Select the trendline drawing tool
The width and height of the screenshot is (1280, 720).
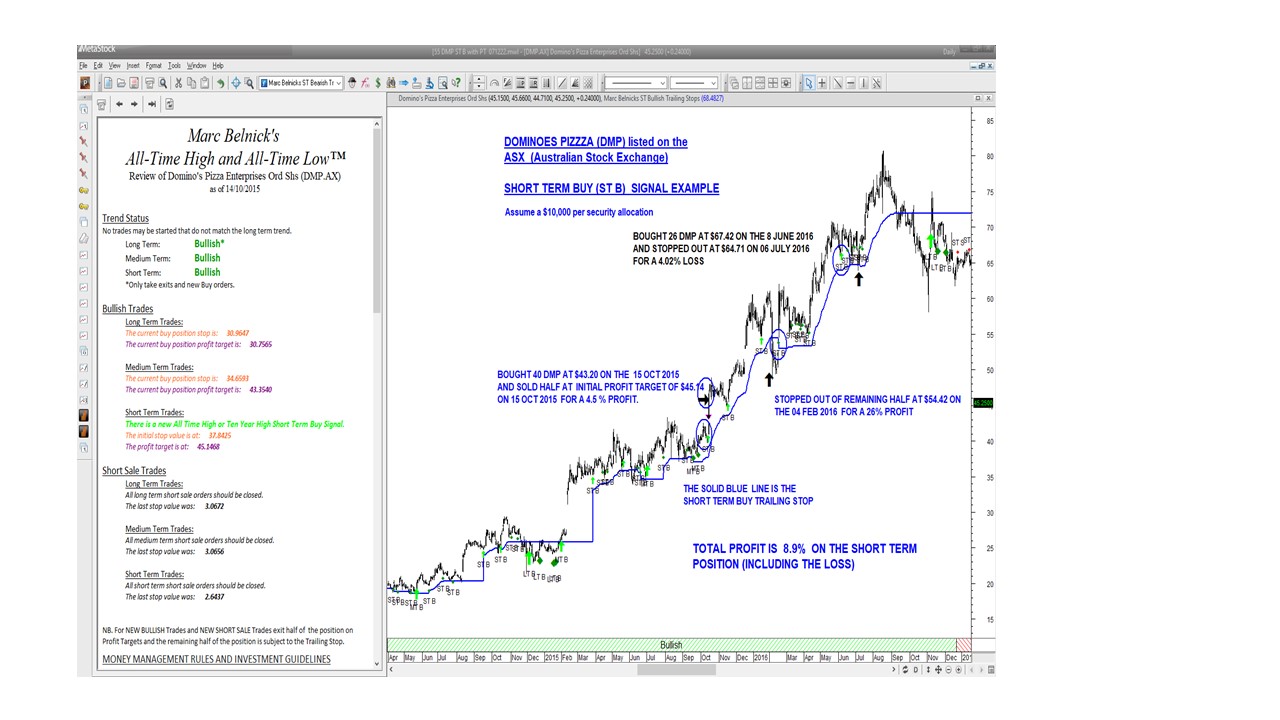[x=837, y=83]
